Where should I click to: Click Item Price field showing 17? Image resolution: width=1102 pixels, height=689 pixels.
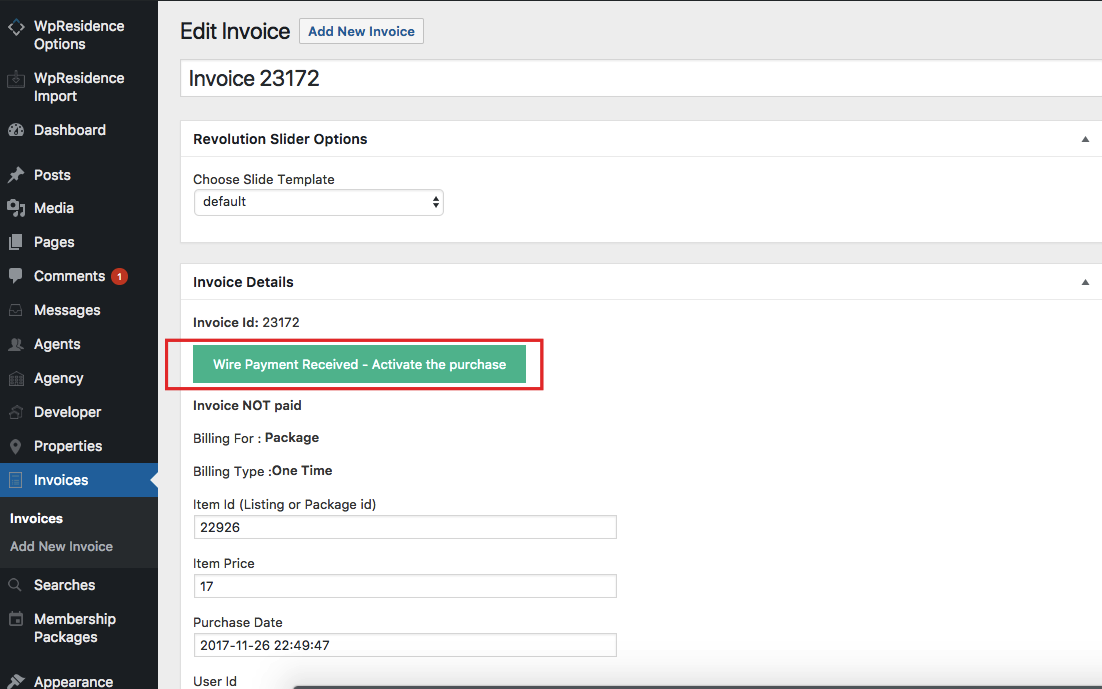pyautogui.click(x=405, y=586)
